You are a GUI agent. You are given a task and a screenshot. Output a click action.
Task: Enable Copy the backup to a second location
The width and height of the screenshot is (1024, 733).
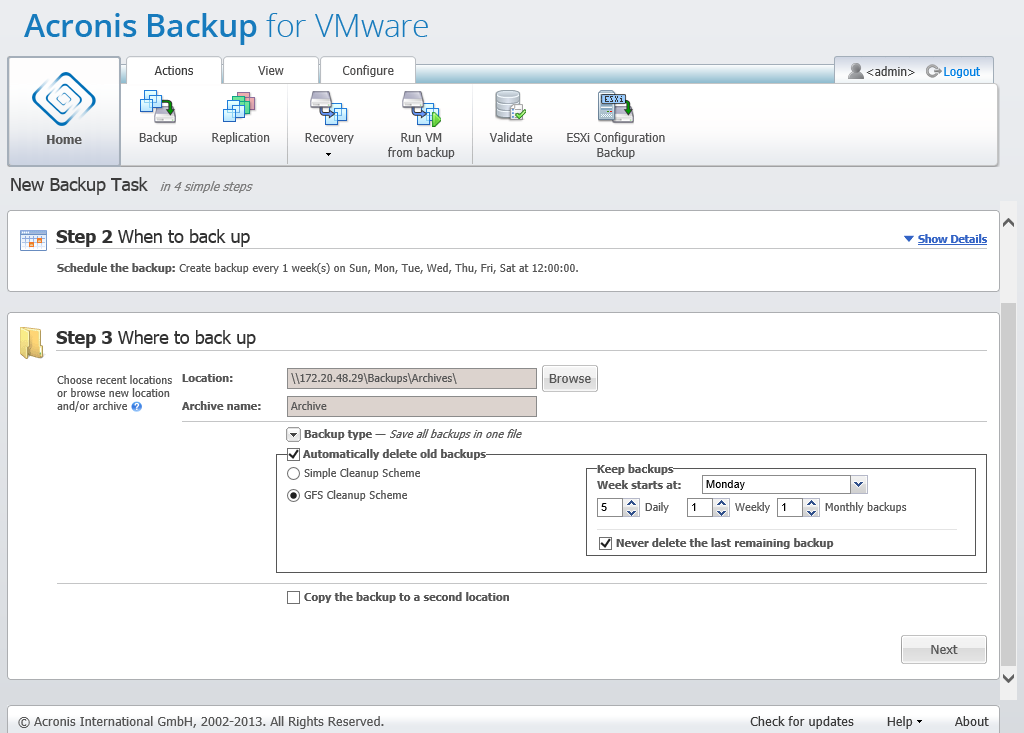click(x=294, y=598)
